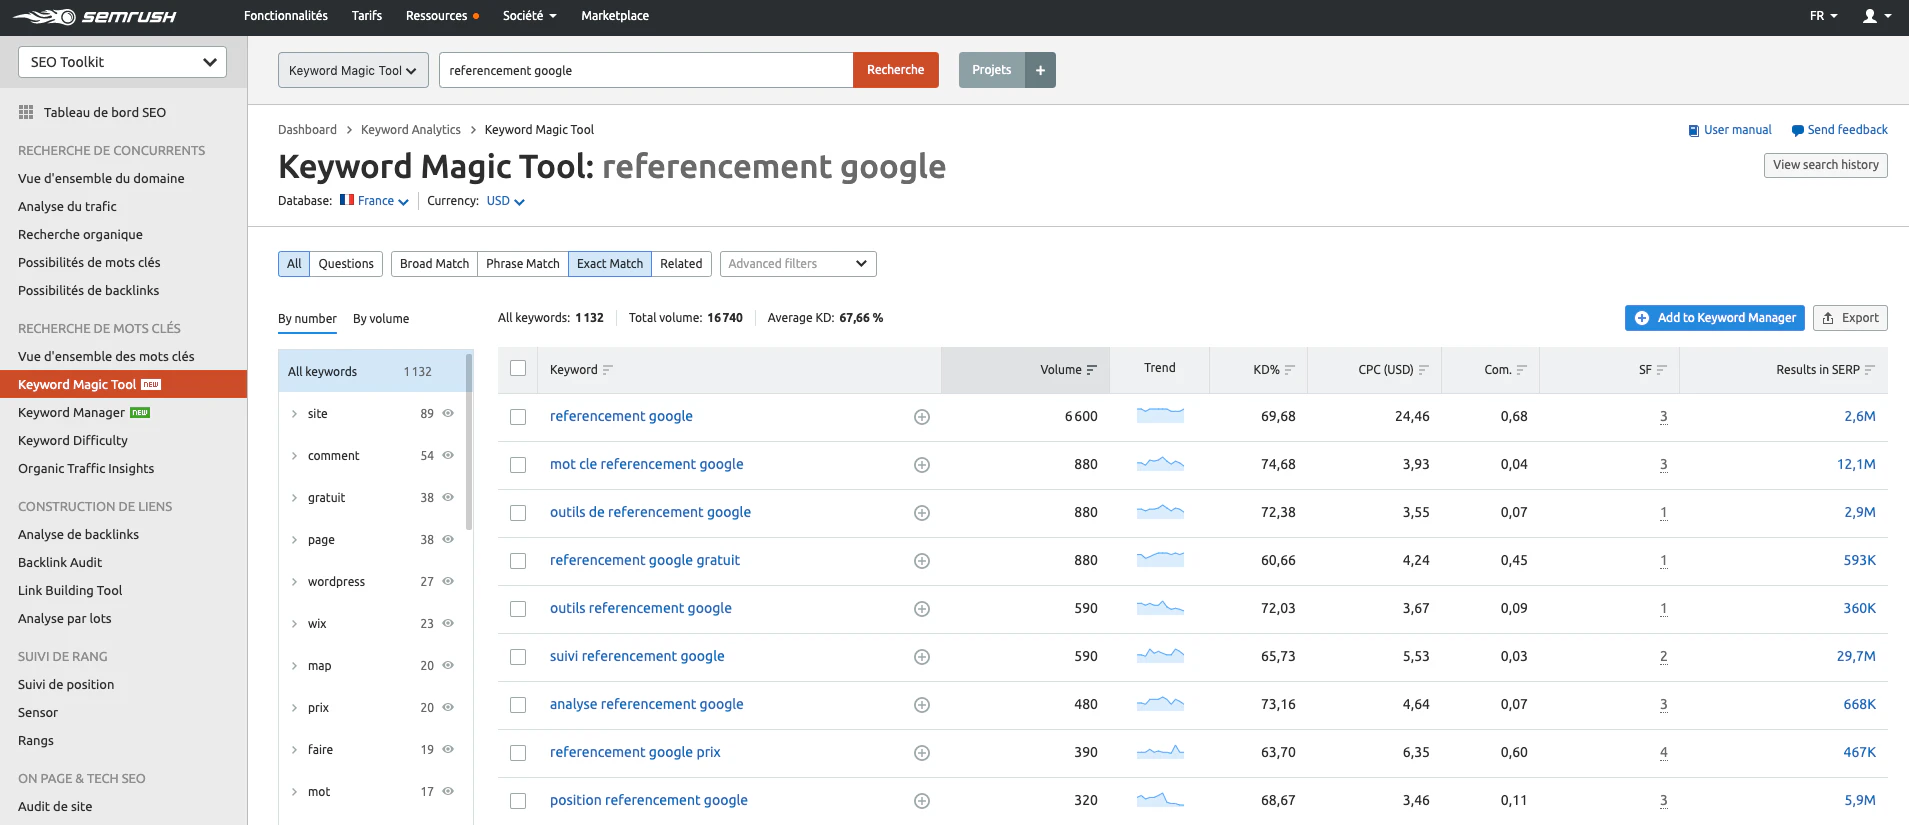Switch to By volume tab
The width and height of the screenshot is (1909, 825).
pos(381,319)
